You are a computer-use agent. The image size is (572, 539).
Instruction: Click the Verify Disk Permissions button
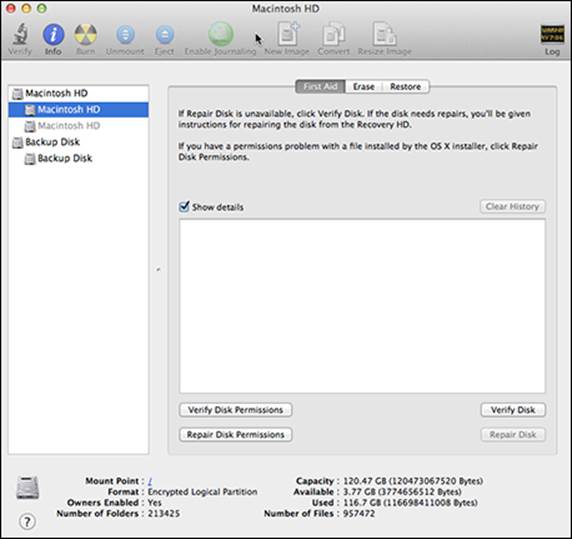235,410
